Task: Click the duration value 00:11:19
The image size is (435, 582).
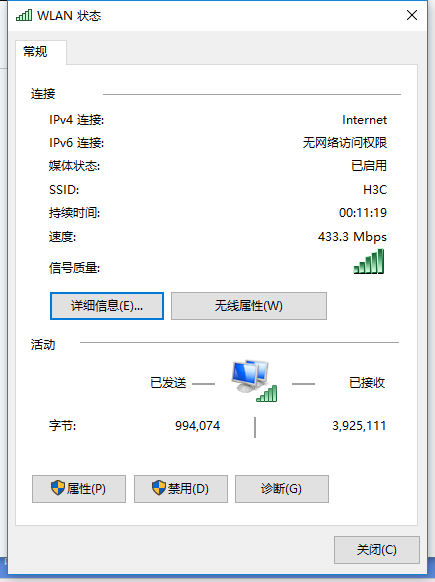Action: pyautogui.click(x=363, y=213)
